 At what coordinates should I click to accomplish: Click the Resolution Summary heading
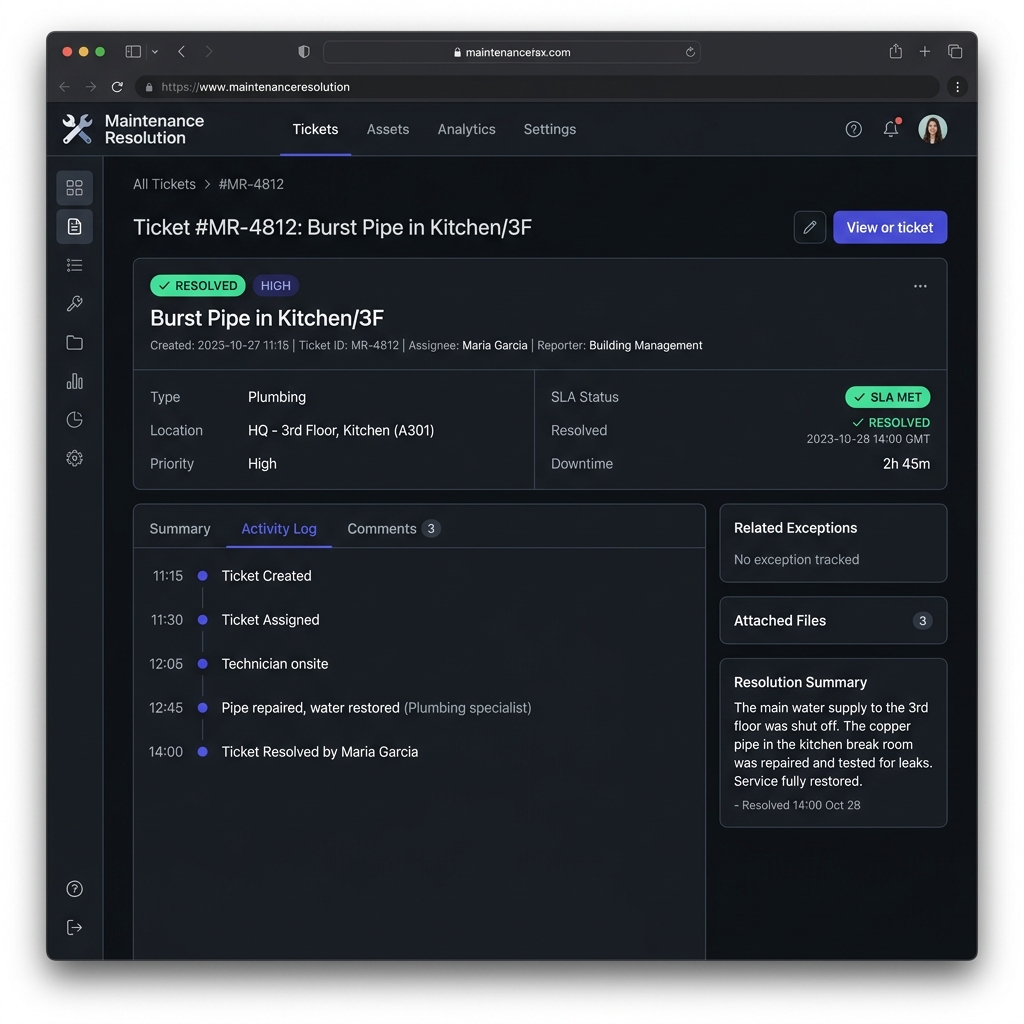(801, 682)
